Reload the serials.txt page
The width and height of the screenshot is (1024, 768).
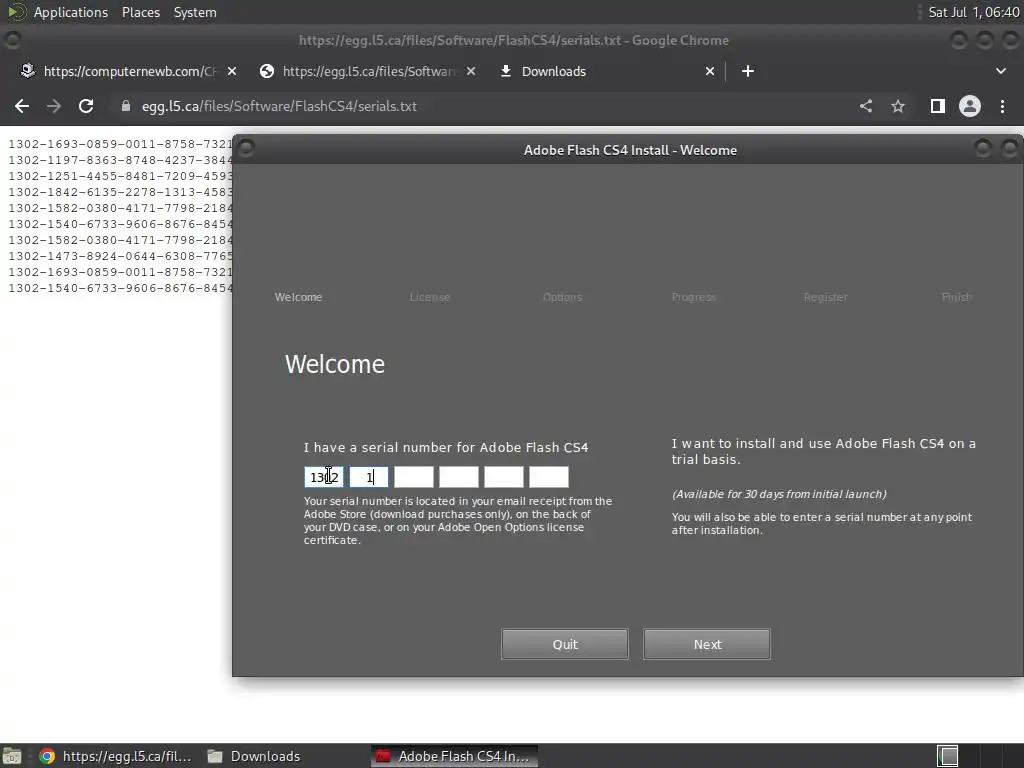point(86,106)
